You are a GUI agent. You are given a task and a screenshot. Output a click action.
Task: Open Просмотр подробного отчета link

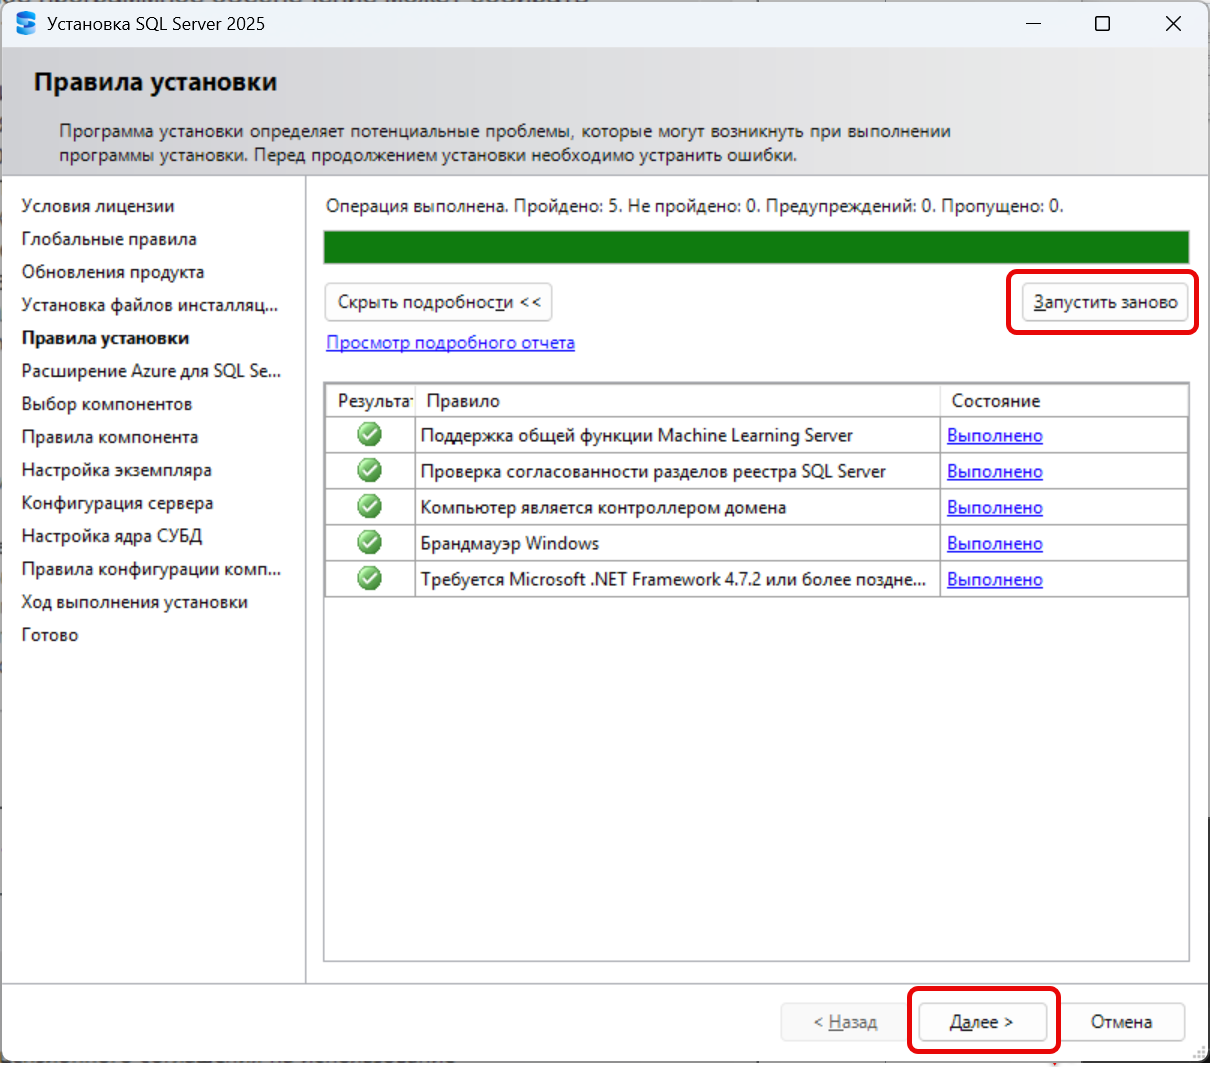(451, 343)
